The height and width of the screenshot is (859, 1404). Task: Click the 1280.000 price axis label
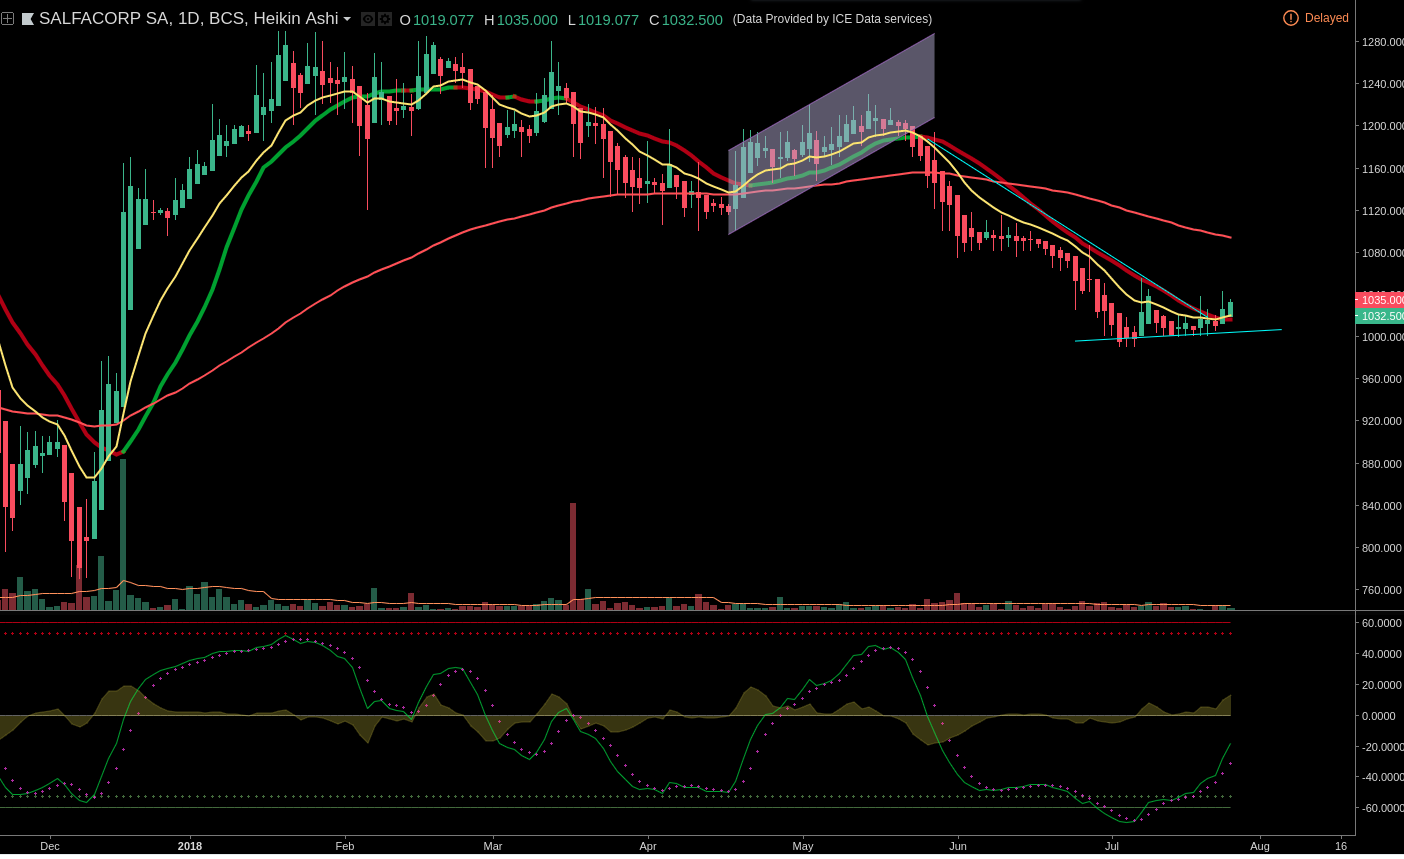coord(1382,42)
